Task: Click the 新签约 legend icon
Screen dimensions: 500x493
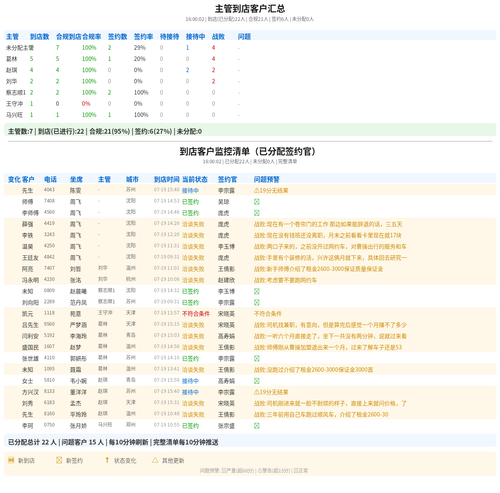Action: click(59, 460)
